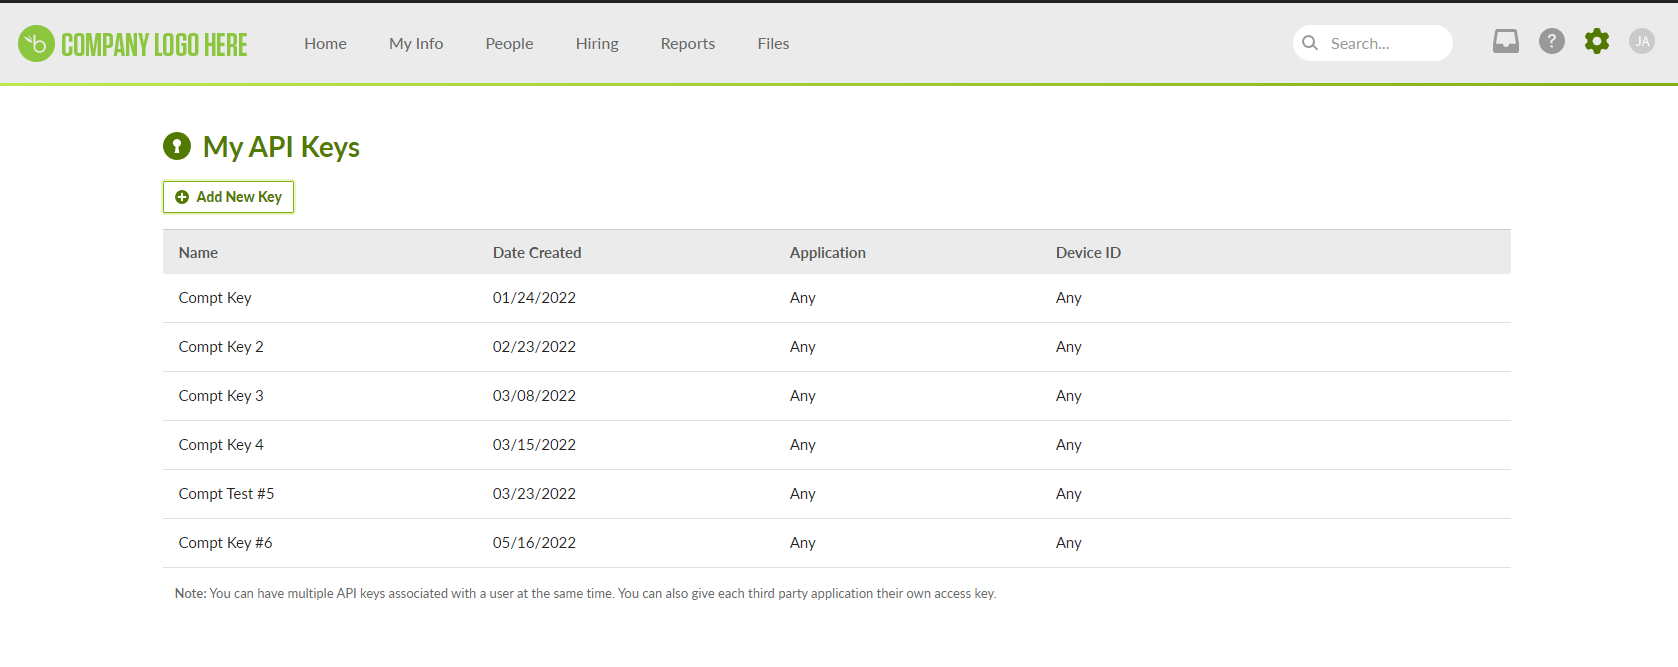Click the date 02/23/2022
1678x667 pixels.
click(534, 347)
